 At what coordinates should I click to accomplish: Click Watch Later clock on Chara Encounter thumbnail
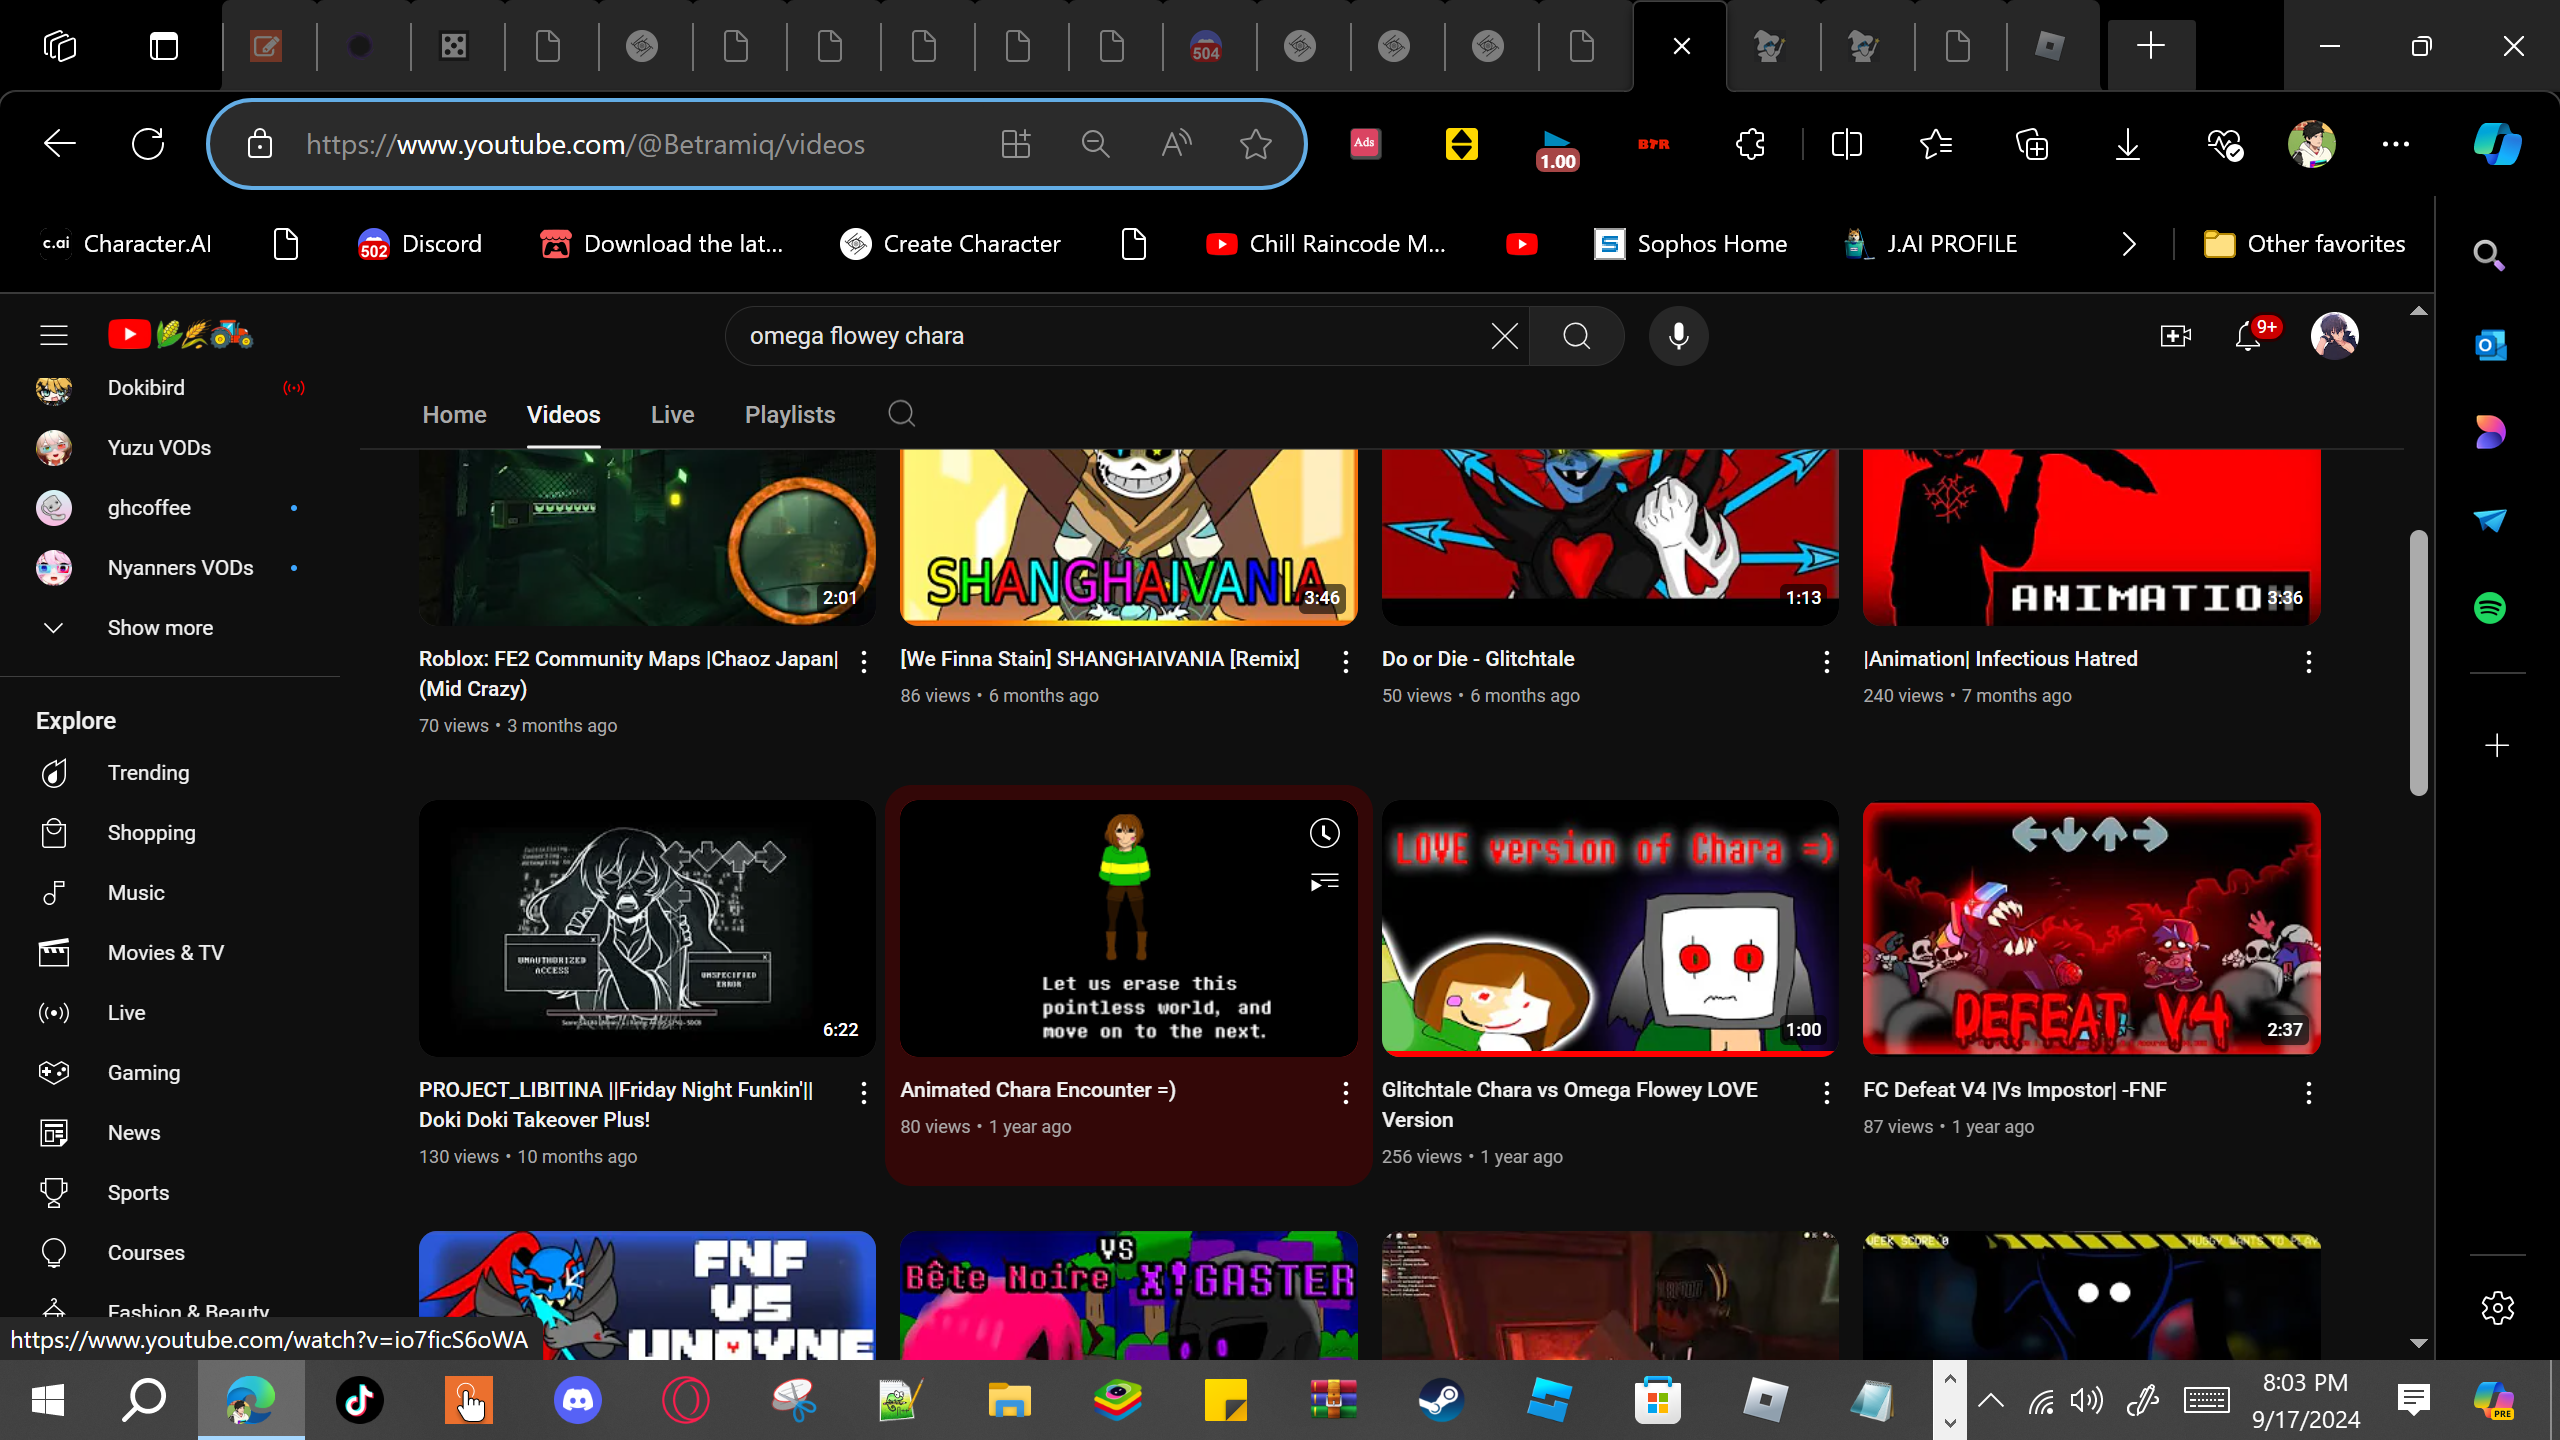(x=1324, y=834)
